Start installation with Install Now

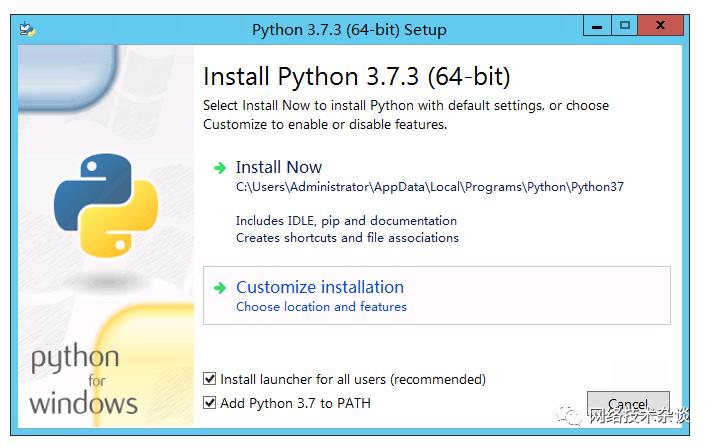point(279,167)
